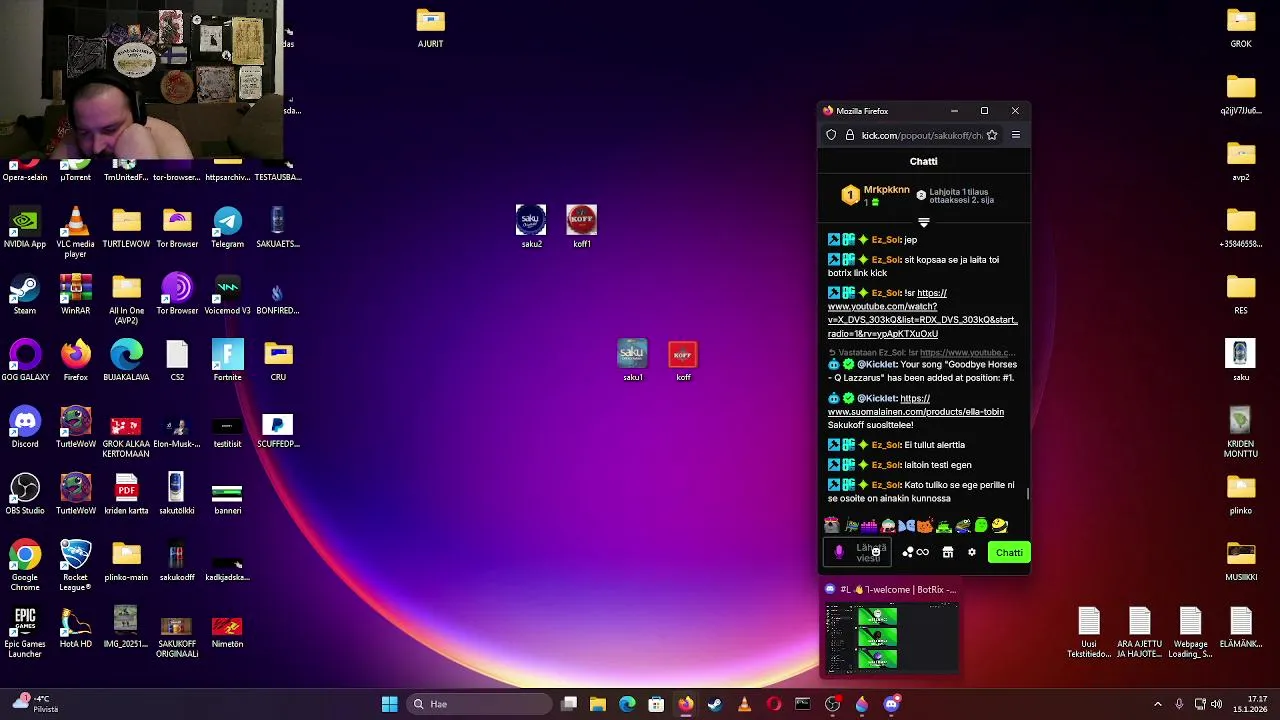The height and width of the screenshot is (720, 1280).
Task: Open the Goodbye Horses YouTube link
Action: click(x=922, y=313)
